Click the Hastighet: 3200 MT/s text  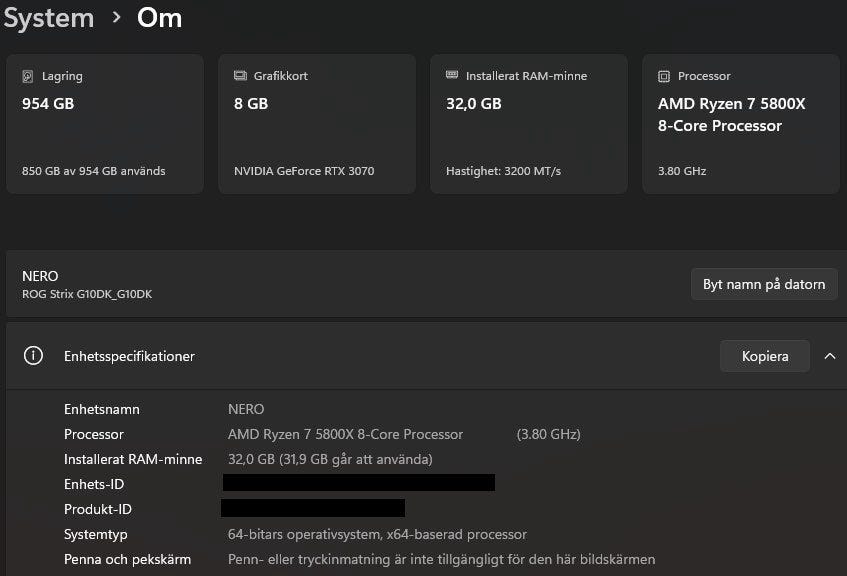pos(503,171)
